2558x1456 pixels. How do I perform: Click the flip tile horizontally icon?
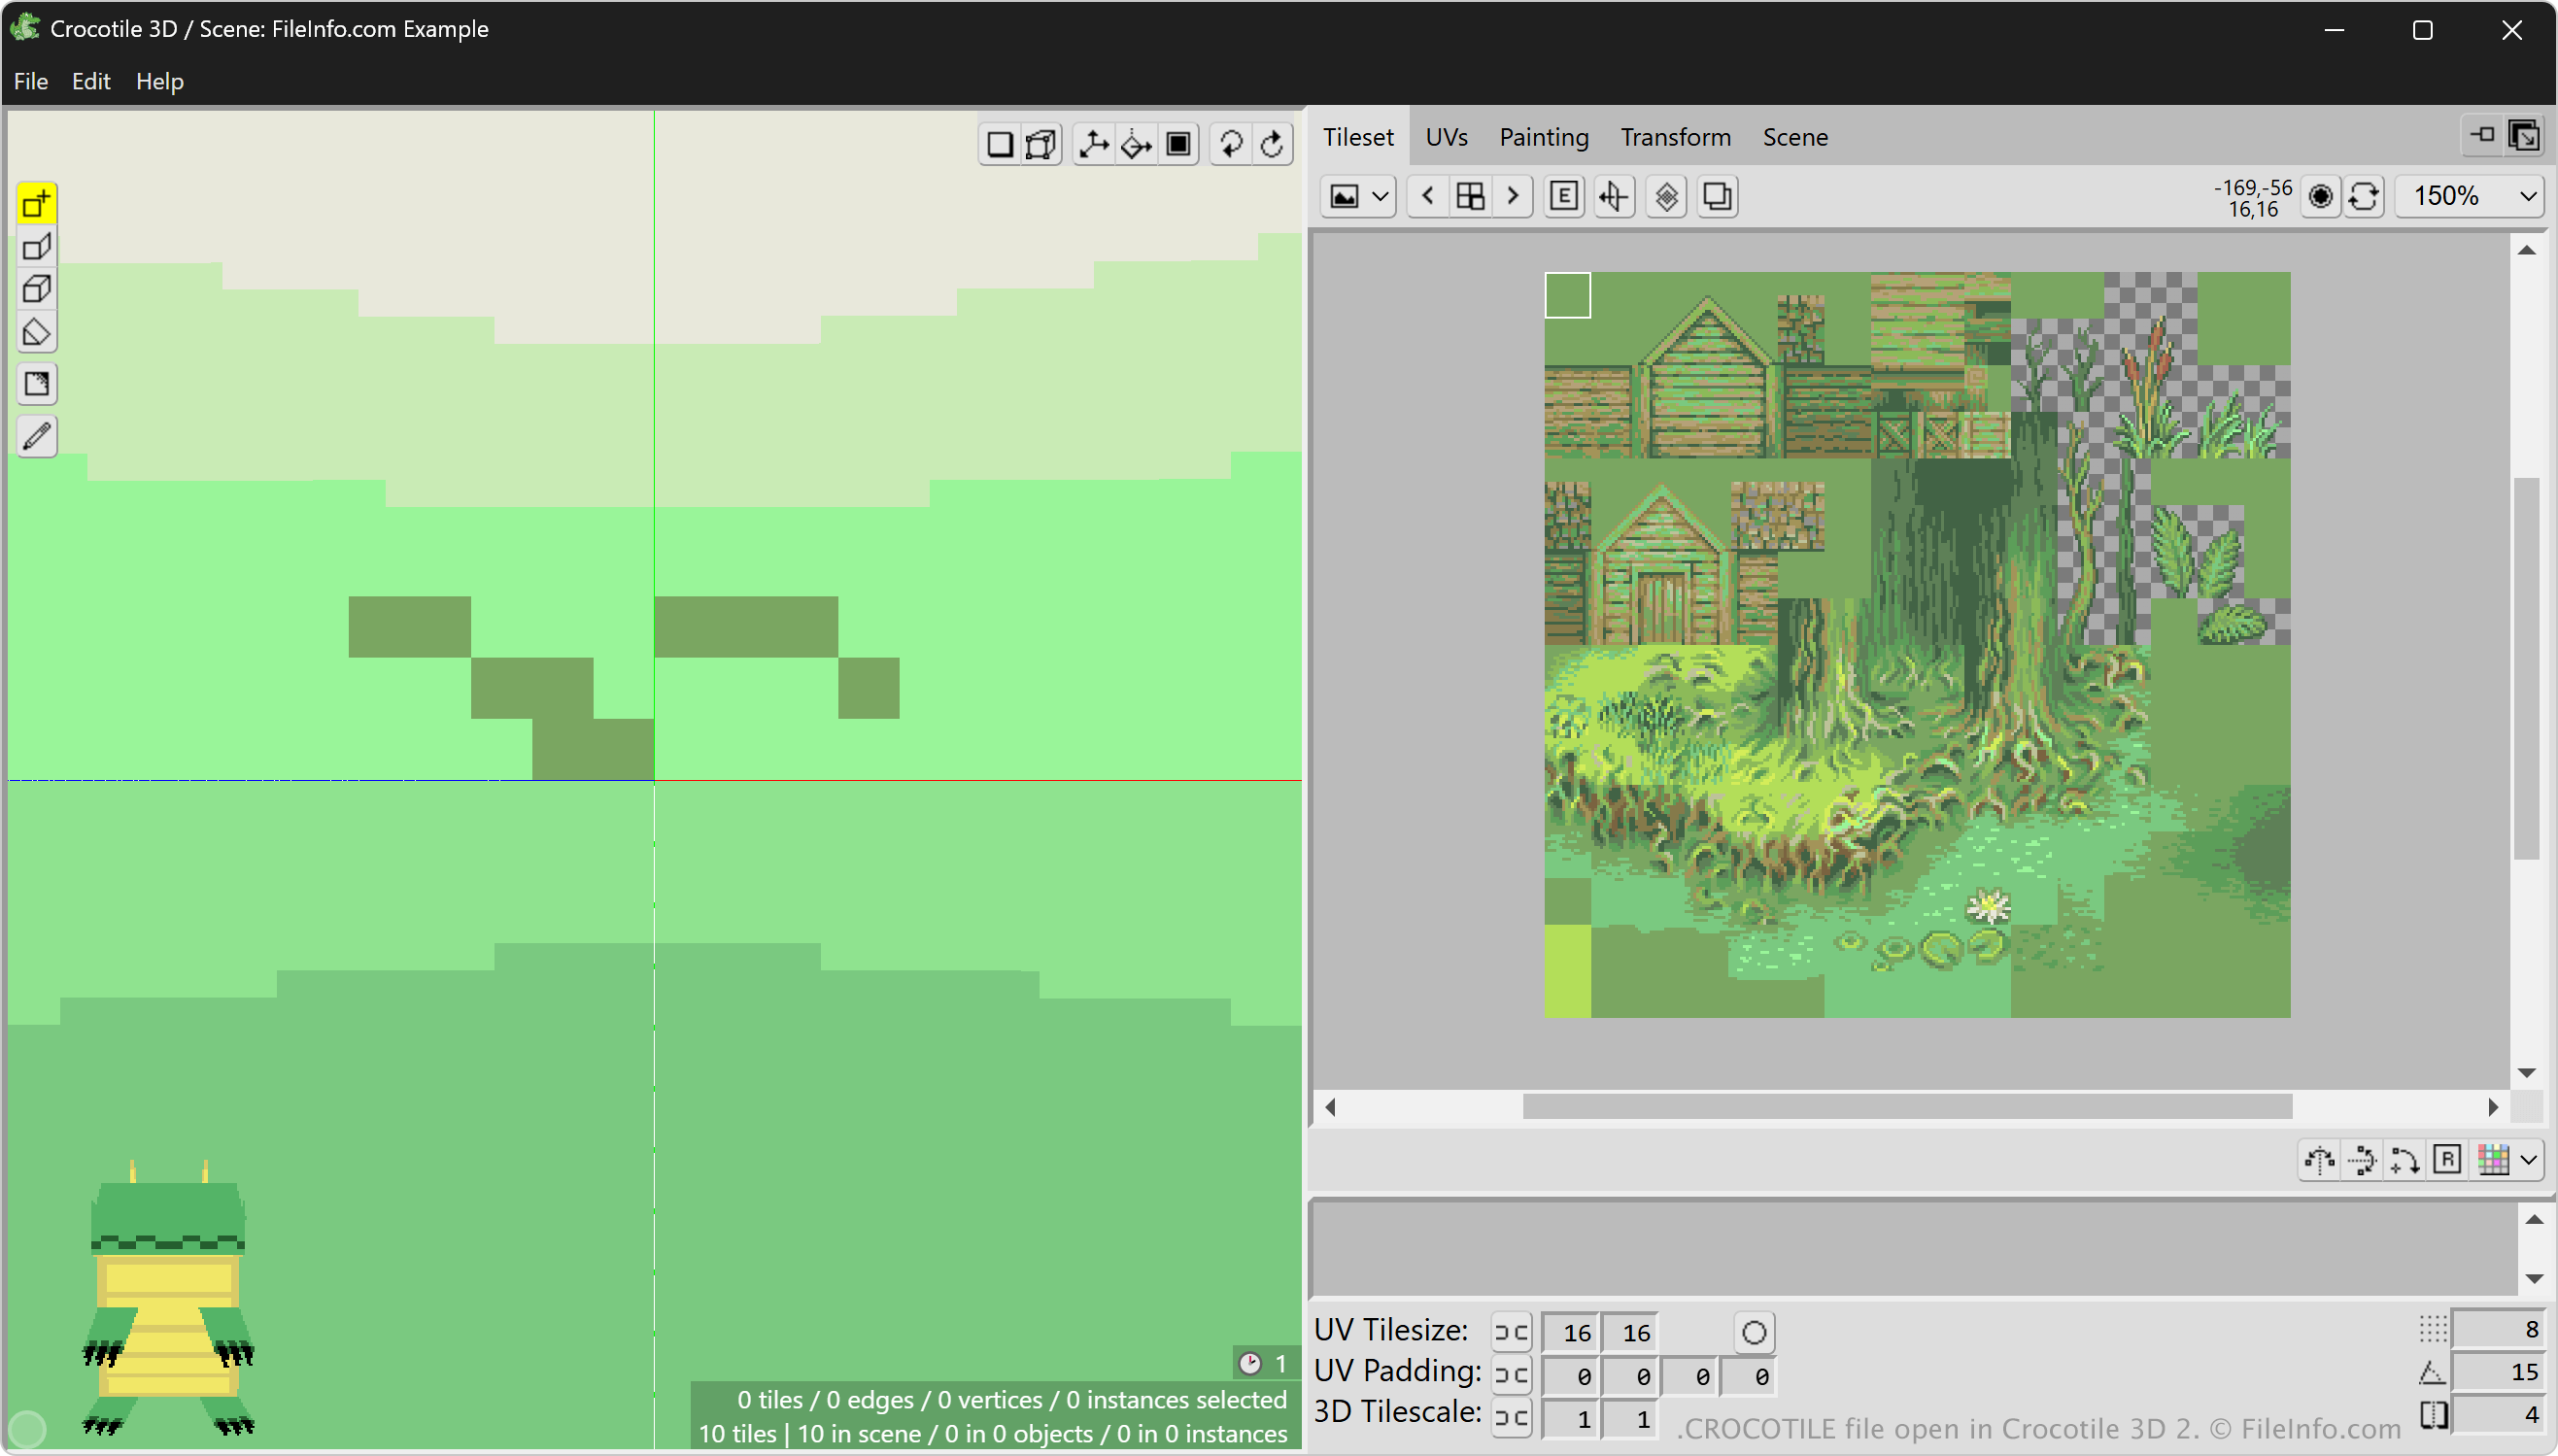coord(2319,1160)
